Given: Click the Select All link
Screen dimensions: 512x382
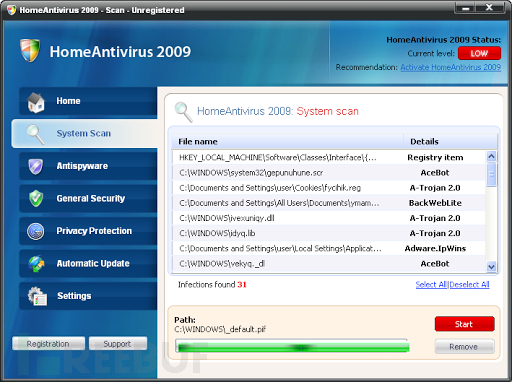Looking at the screenshot, I should point(431,284).
